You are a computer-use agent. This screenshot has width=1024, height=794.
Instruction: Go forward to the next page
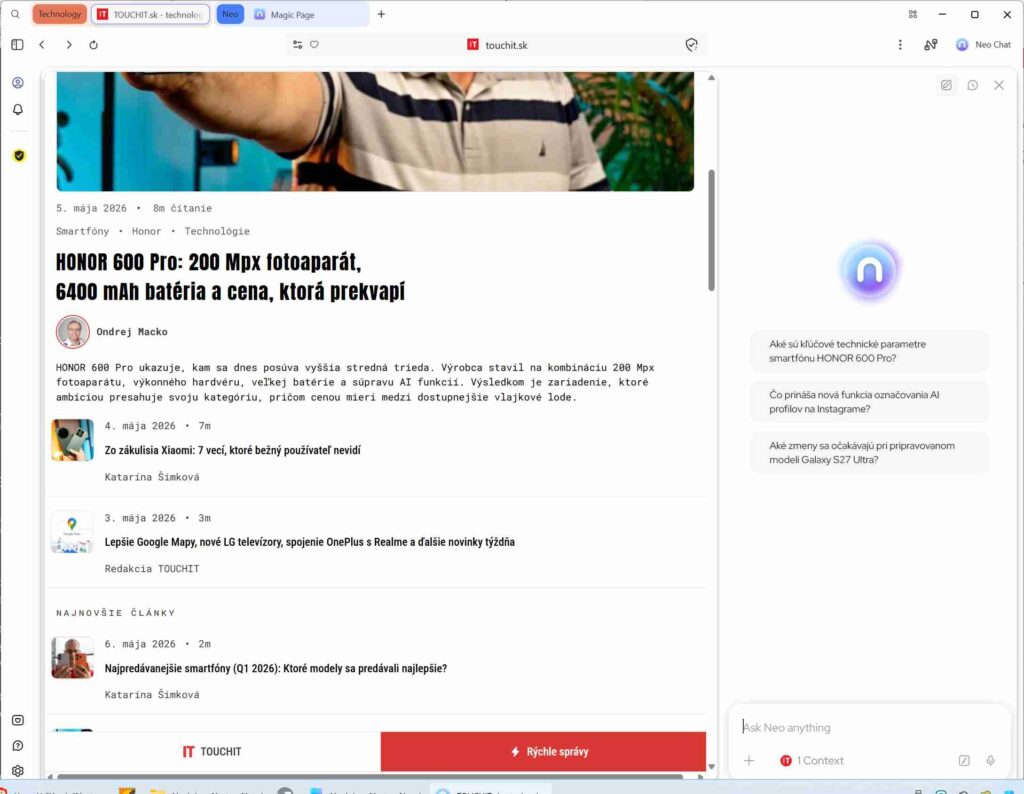(x=69, y=44)
